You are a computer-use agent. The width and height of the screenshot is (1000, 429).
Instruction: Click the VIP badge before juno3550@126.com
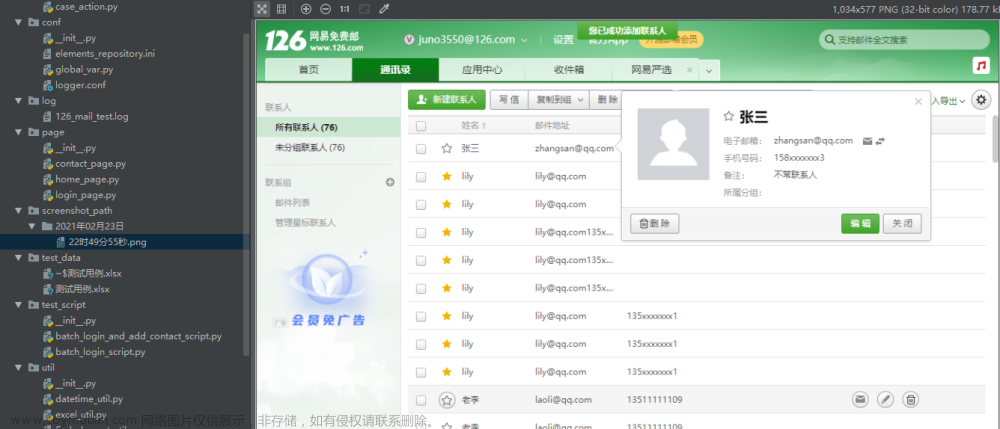point(409,40)
